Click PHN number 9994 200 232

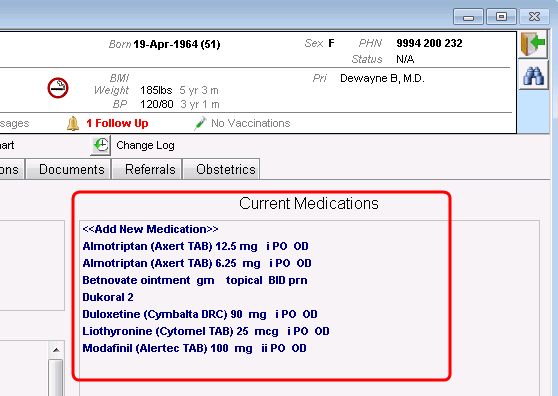pos(429,43)
